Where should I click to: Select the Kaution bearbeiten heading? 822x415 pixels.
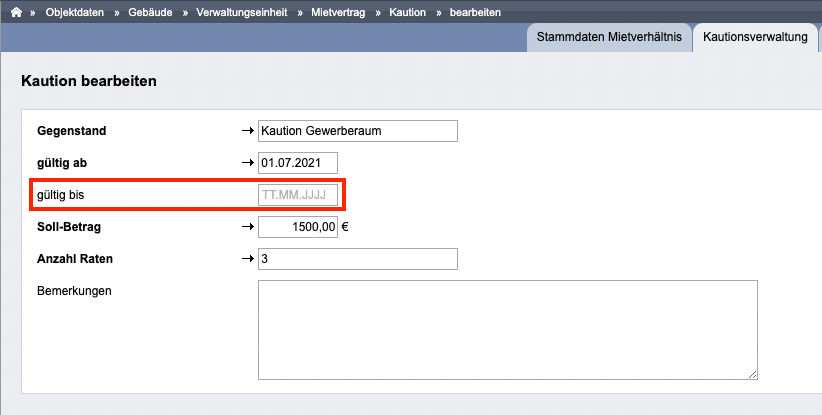click(89, 81)
